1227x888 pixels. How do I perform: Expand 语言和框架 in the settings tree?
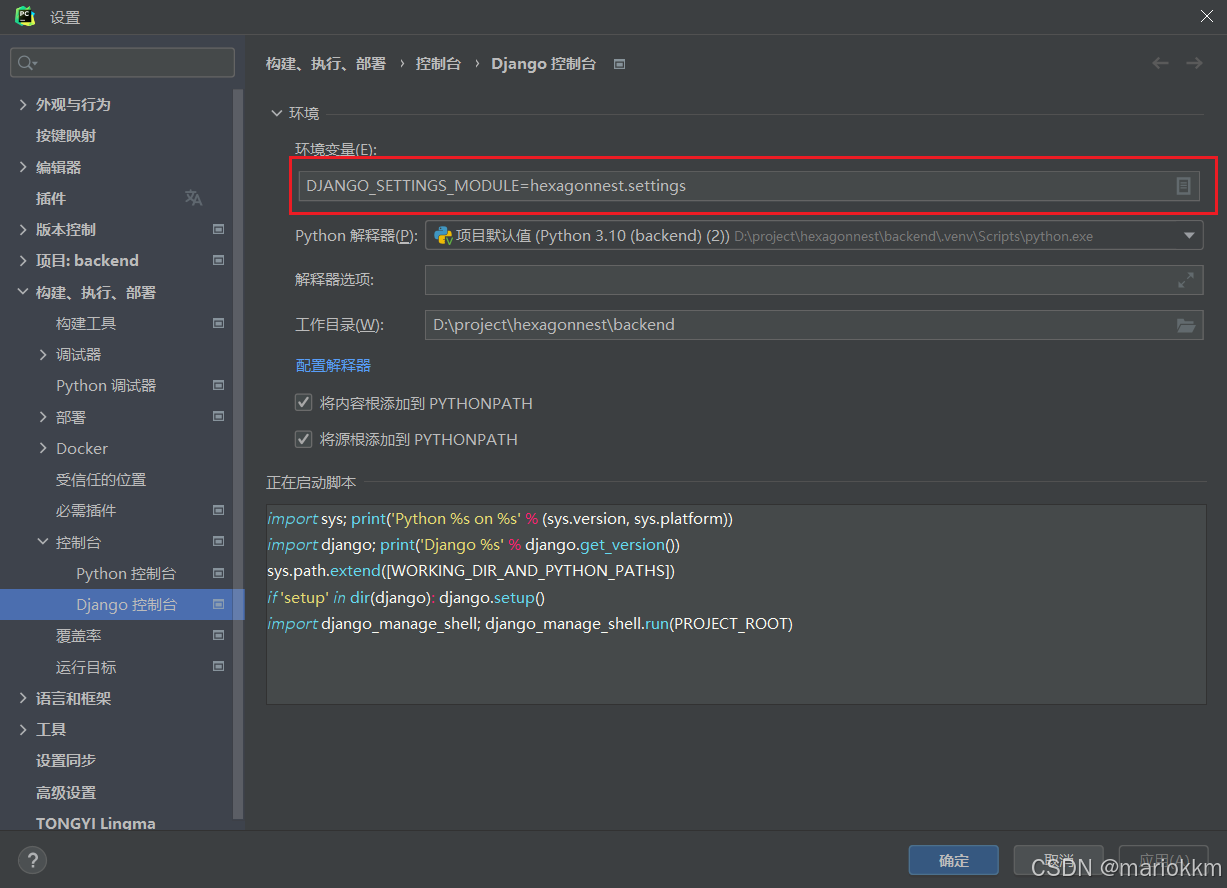tap(23, 698)
